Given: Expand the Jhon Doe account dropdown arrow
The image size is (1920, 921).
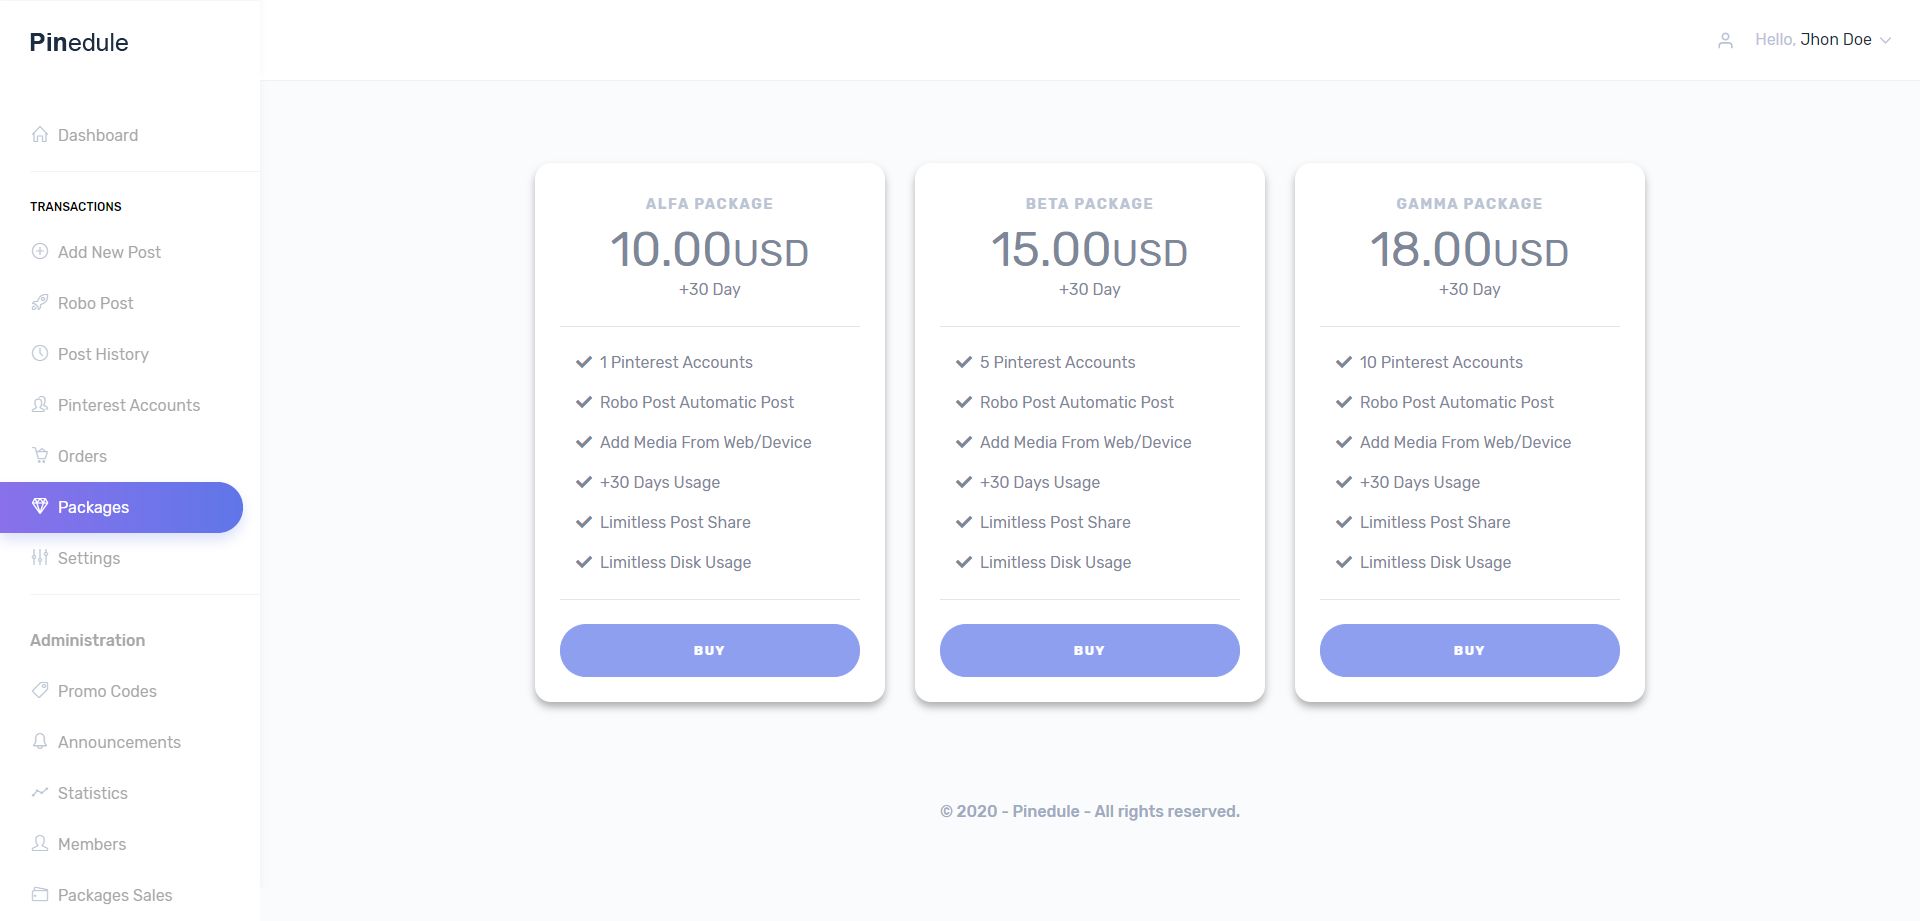Looking at the screenshot, I should point(1885,41).
